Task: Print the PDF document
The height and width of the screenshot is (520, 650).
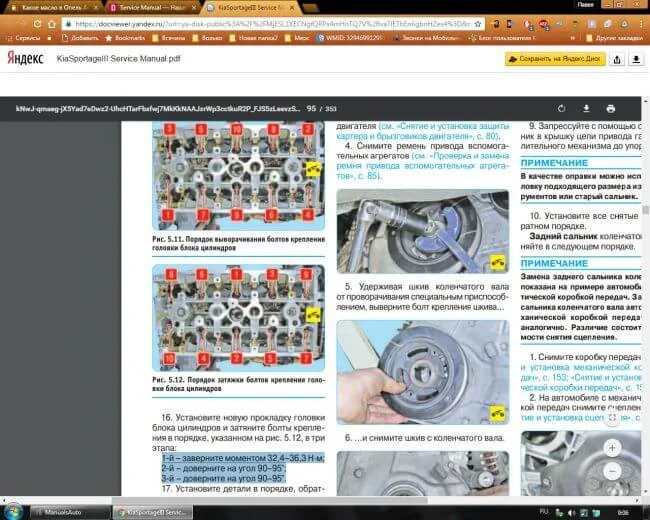Action: [611, 108]
